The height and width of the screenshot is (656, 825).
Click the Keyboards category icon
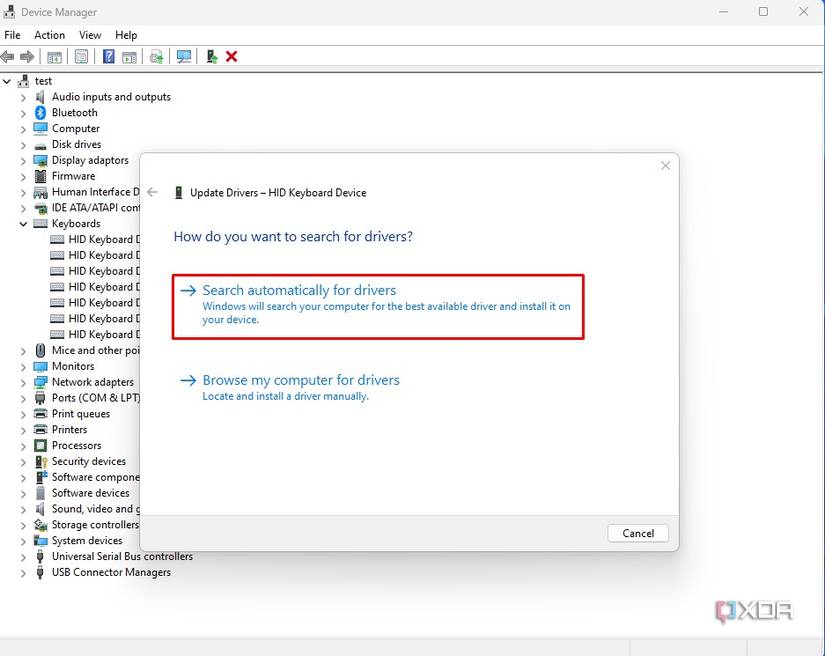pyautogui.click(x=41, y=224)
